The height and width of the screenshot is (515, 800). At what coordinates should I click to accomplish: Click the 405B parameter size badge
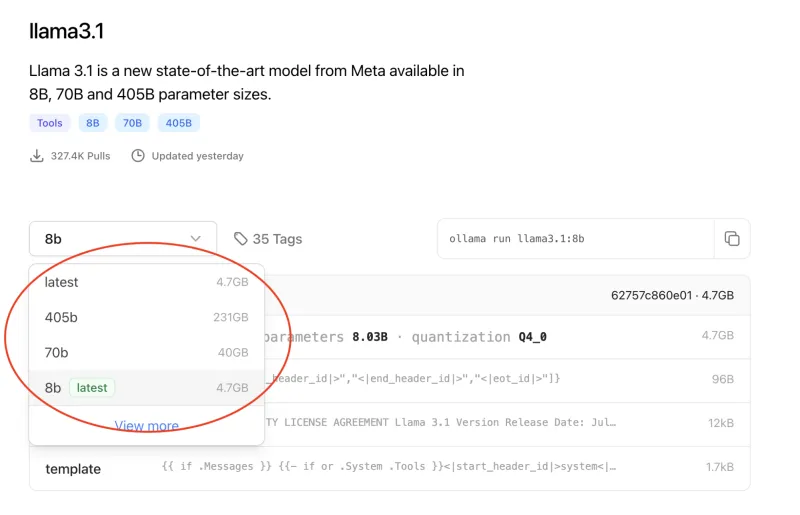click(x=178, y=123)
